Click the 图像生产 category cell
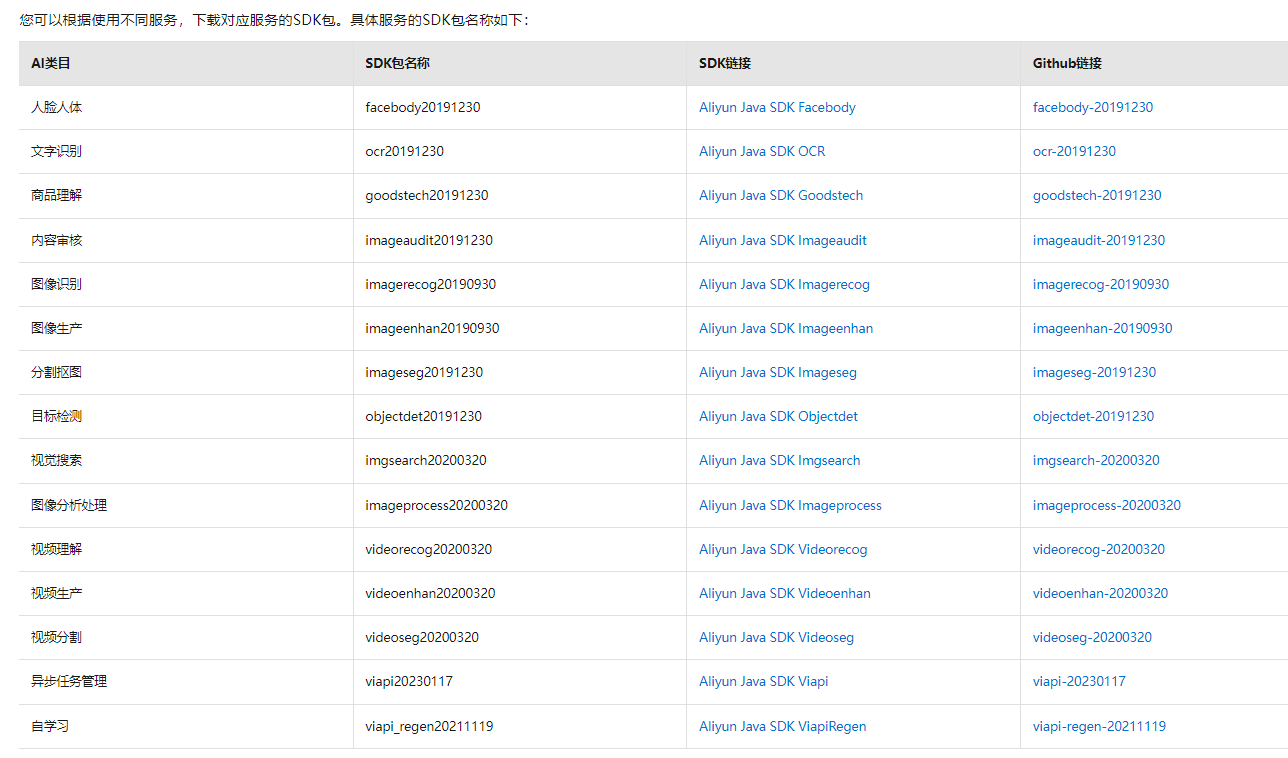 tap(186, 328)
